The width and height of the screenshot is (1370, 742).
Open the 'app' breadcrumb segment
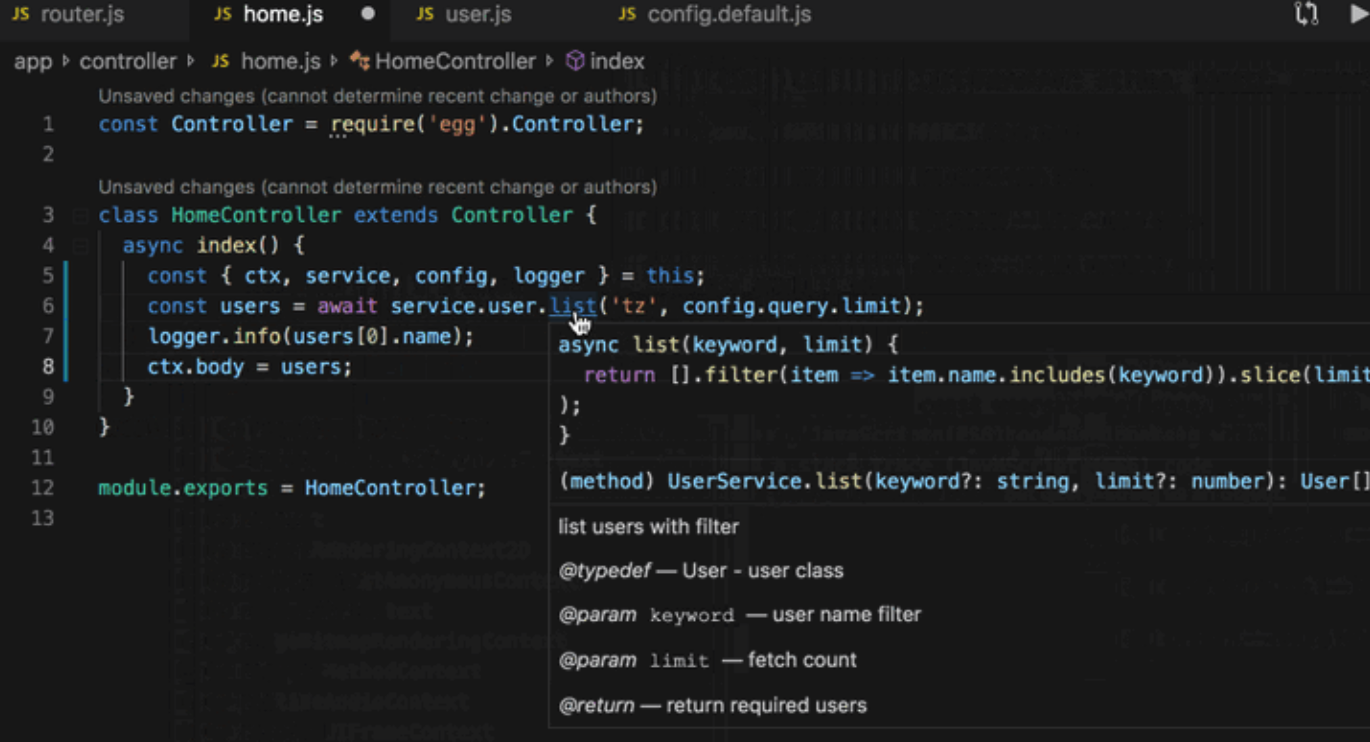pos(33,61)
